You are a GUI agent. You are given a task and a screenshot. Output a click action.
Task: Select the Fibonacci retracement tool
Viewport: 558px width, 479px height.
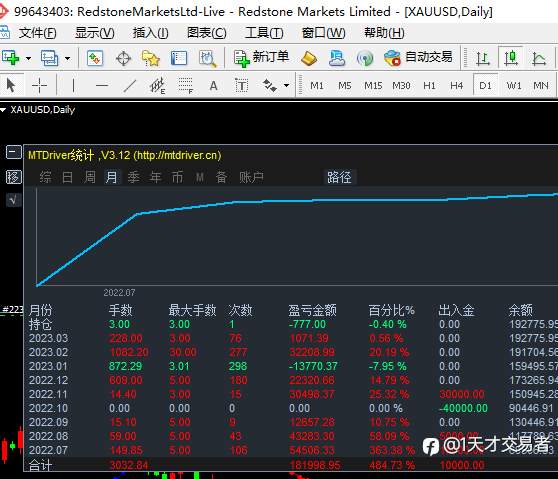point(185,86)
